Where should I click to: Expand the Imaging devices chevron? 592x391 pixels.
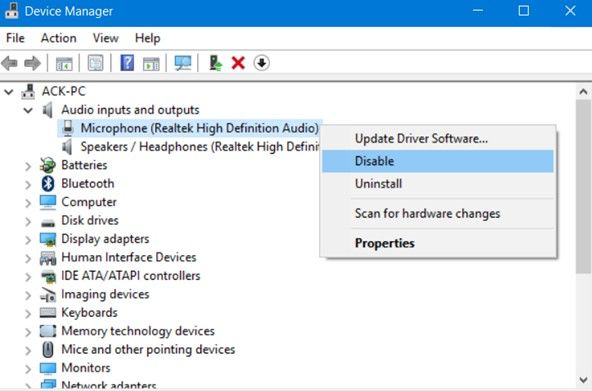pos(28,296)
